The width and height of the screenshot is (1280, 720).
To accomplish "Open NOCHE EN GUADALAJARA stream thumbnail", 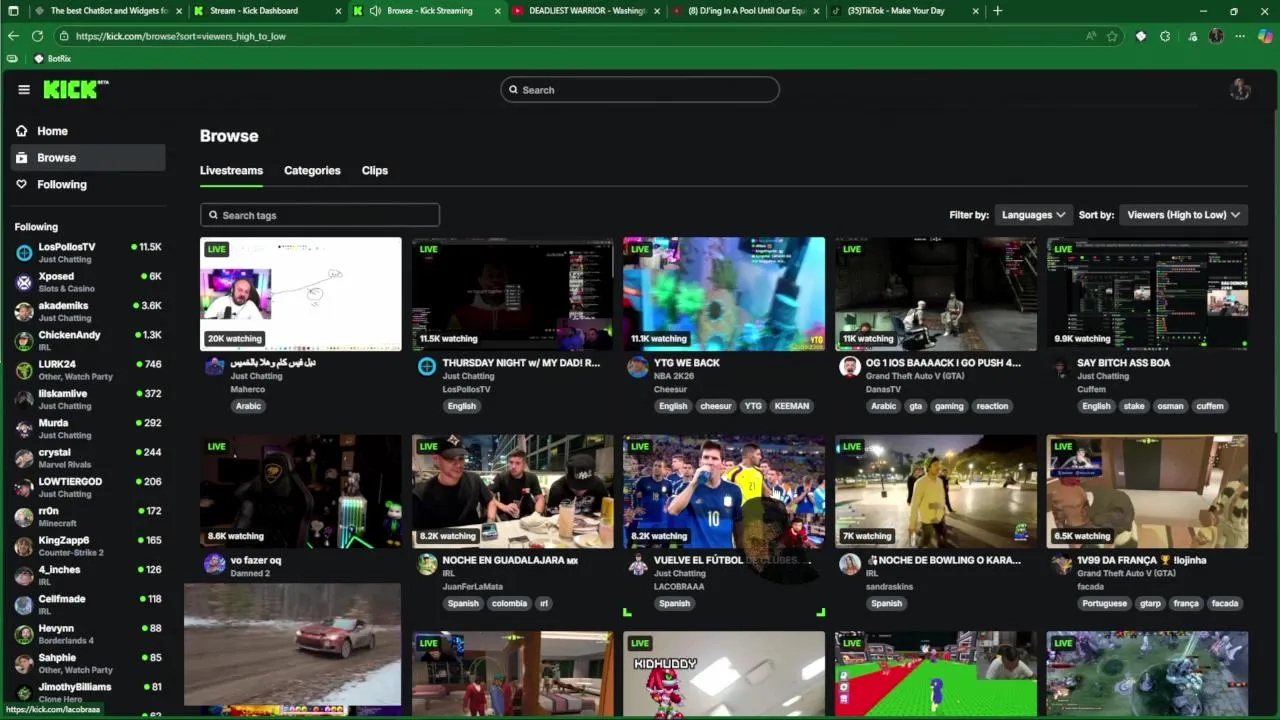I will (513, 491).
